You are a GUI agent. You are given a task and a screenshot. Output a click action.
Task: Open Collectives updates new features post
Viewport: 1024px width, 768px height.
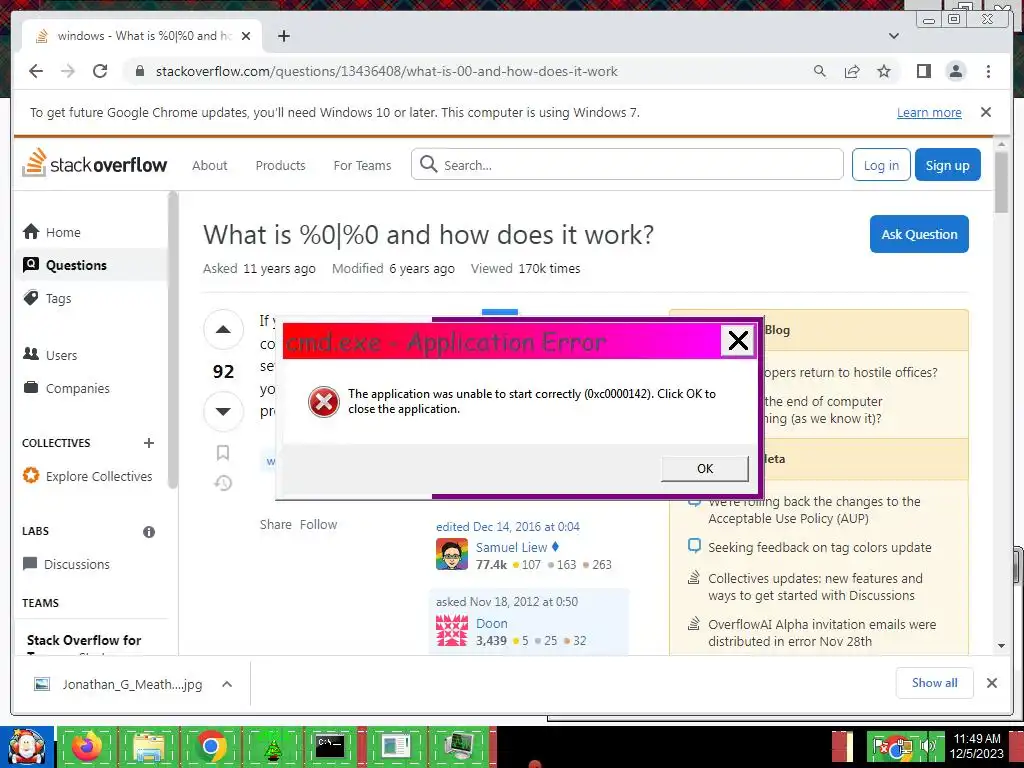click(x=815, y=587)
